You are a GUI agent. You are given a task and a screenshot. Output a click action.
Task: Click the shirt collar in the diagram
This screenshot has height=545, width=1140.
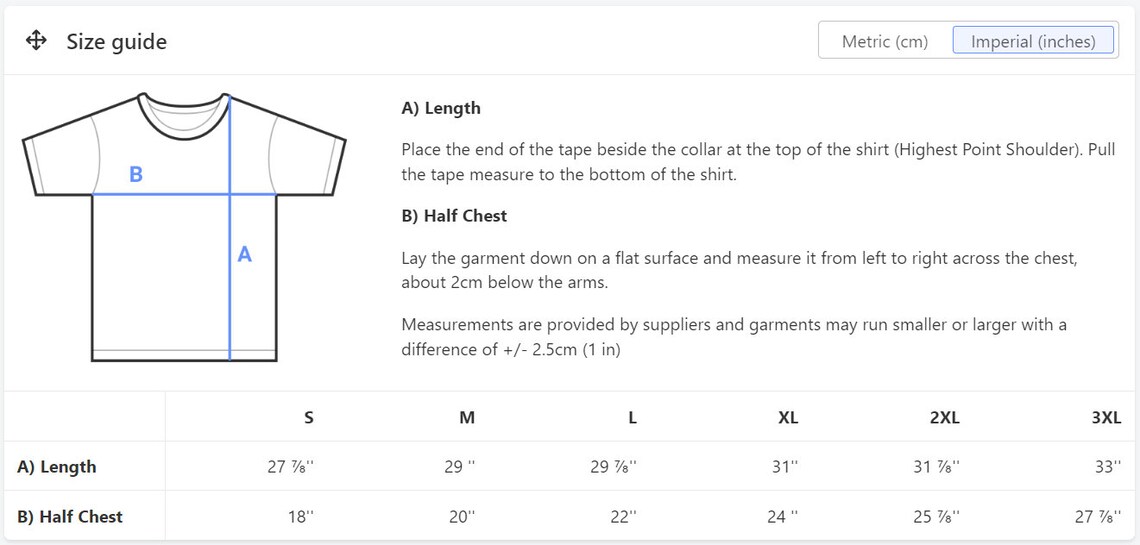coord(184,115)
